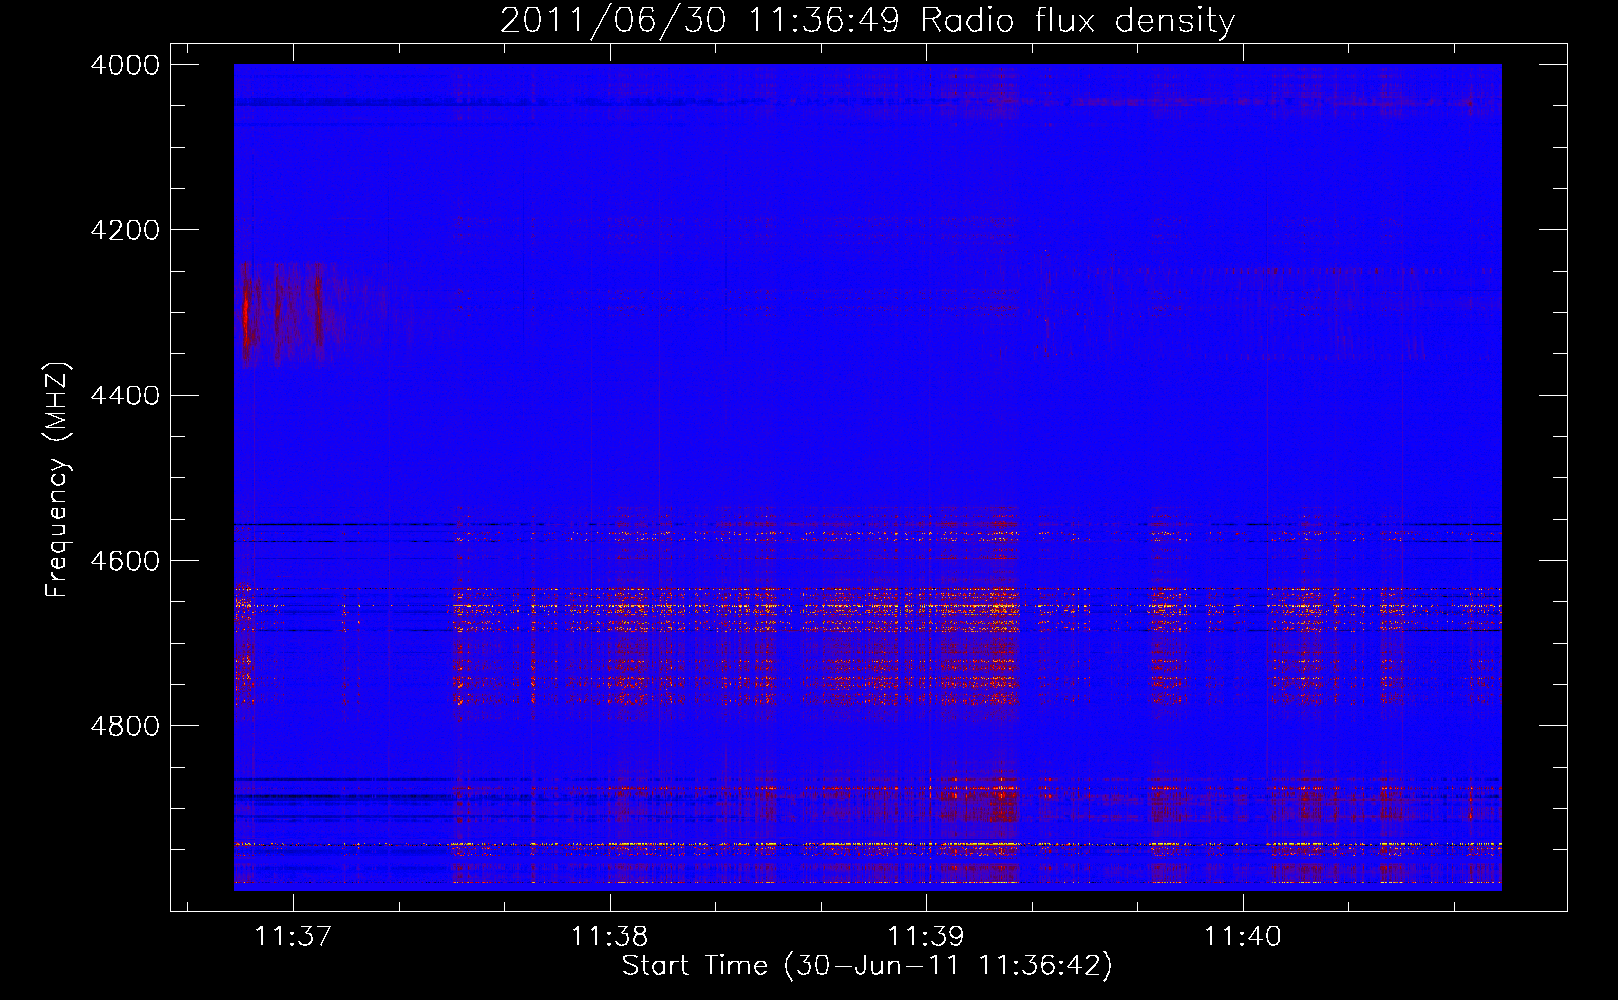This screenshot has width=1618, height=1000.
Task: Click the 'Start Time (30-Jun-11 11:36:42)' axis label
Action: [867, 966]
